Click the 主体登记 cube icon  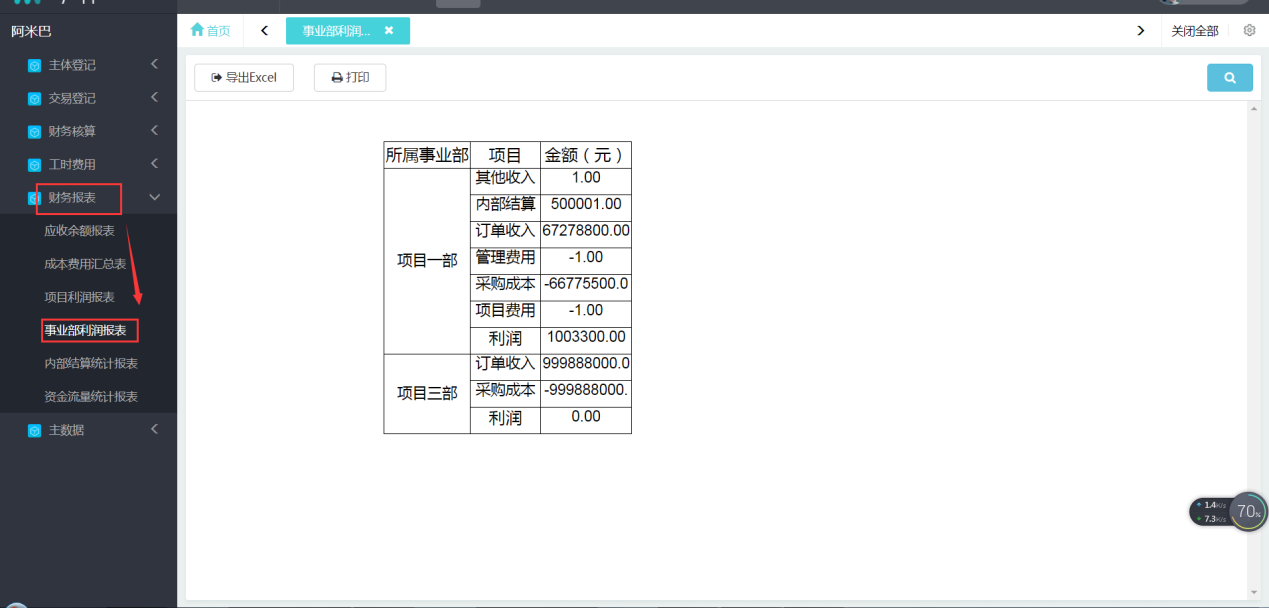click(34, 66)
